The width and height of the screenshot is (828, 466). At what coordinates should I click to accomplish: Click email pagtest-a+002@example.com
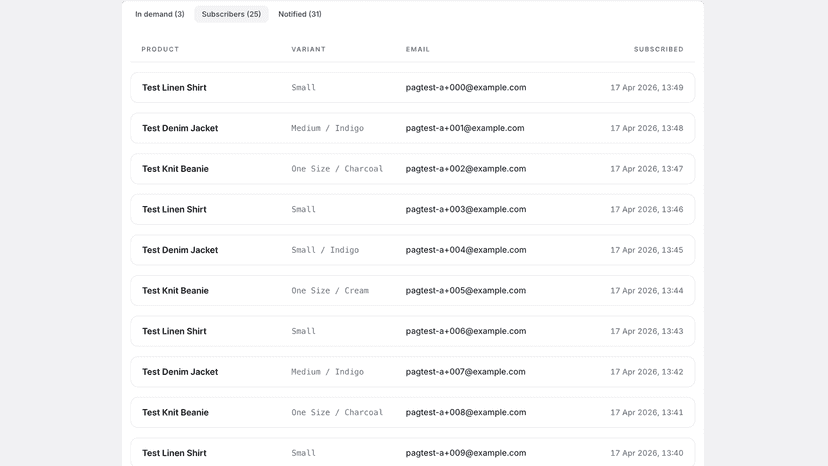466,169
